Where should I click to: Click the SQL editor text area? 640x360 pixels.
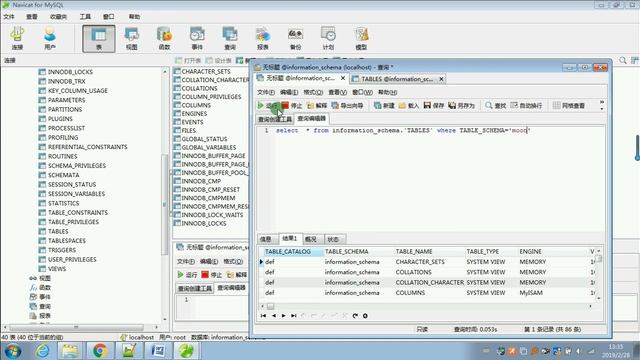[439, 178]
